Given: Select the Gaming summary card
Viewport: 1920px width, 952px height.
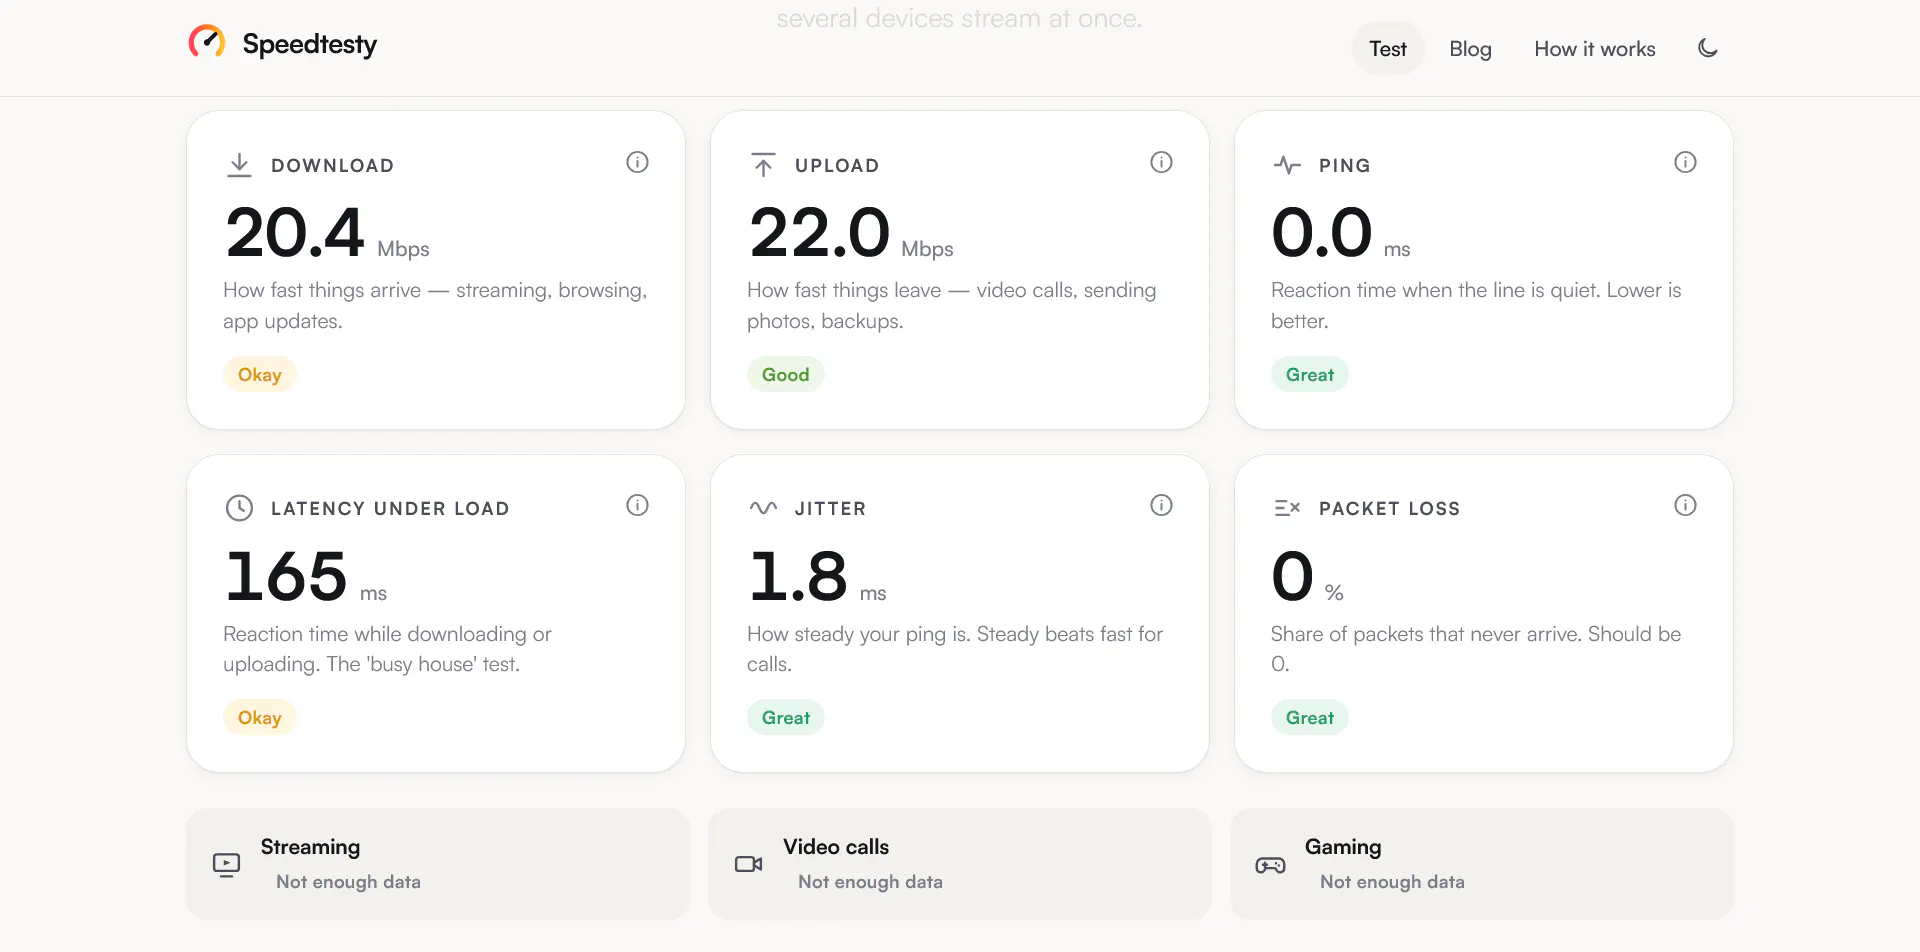Looking at the screenshot, I should [x=1482, y=864].
